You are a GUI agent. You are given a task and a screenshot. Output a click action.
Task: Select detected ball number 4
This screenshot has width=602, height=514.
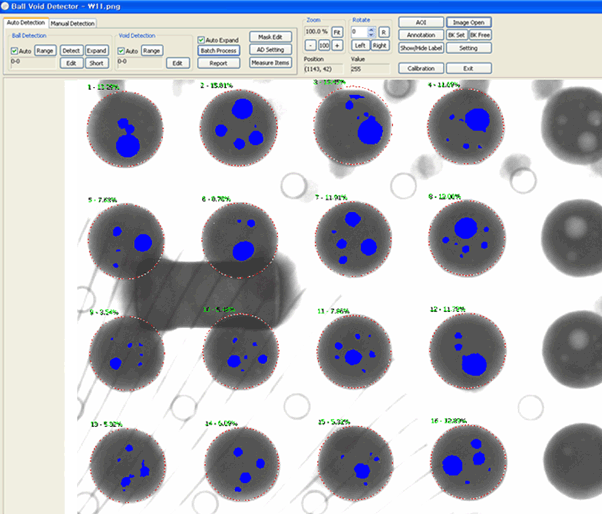(x=466, y=126)
